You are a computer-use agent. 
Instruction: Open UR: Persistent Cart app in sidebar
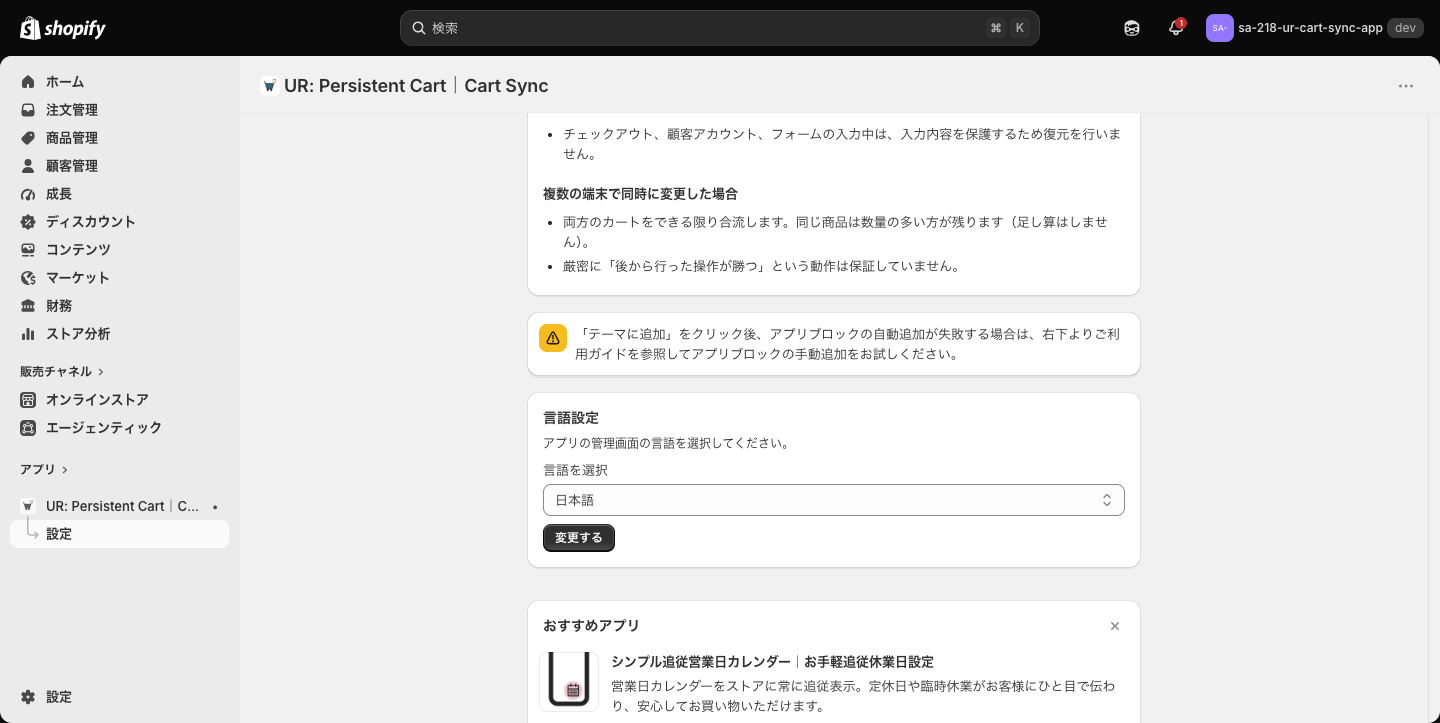pos(122,506)
